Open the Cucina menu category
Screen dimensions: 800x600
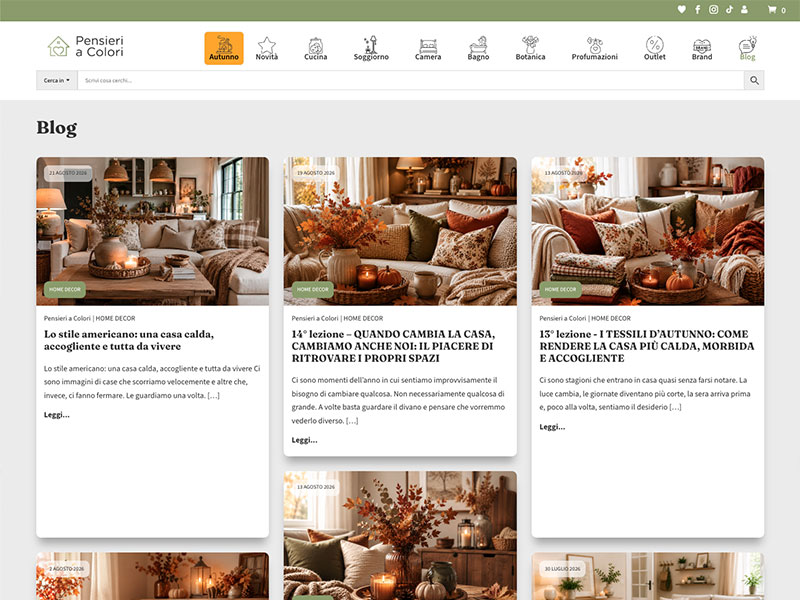tap(316, 48)
